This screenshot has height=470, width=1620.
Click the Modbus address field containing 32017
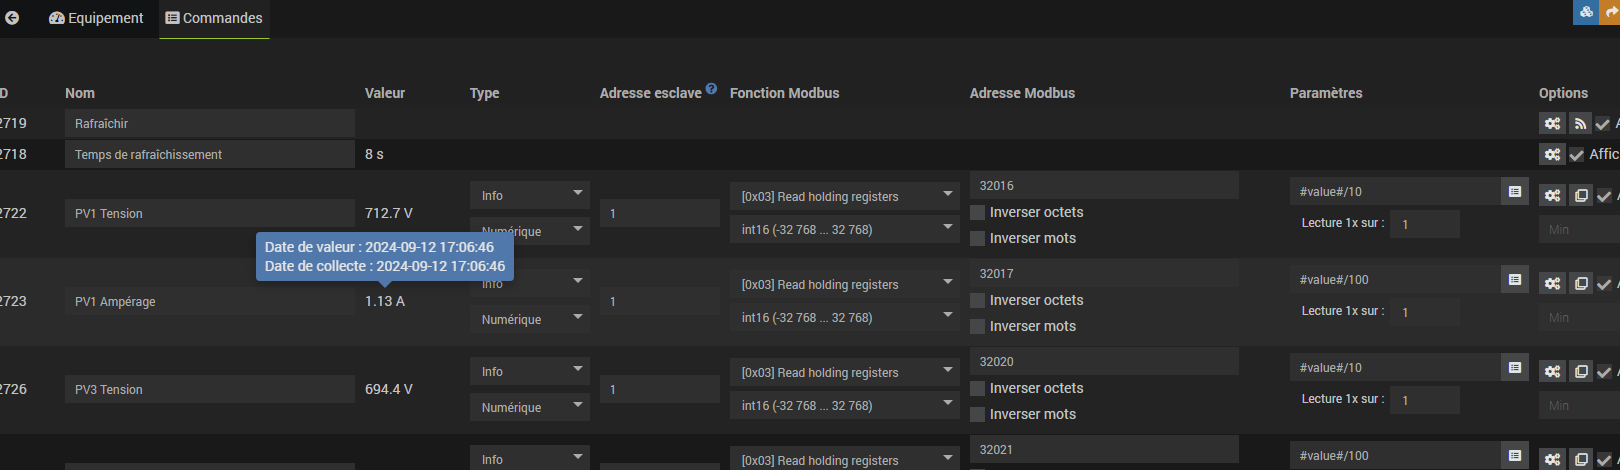[x=1104, y=273]
